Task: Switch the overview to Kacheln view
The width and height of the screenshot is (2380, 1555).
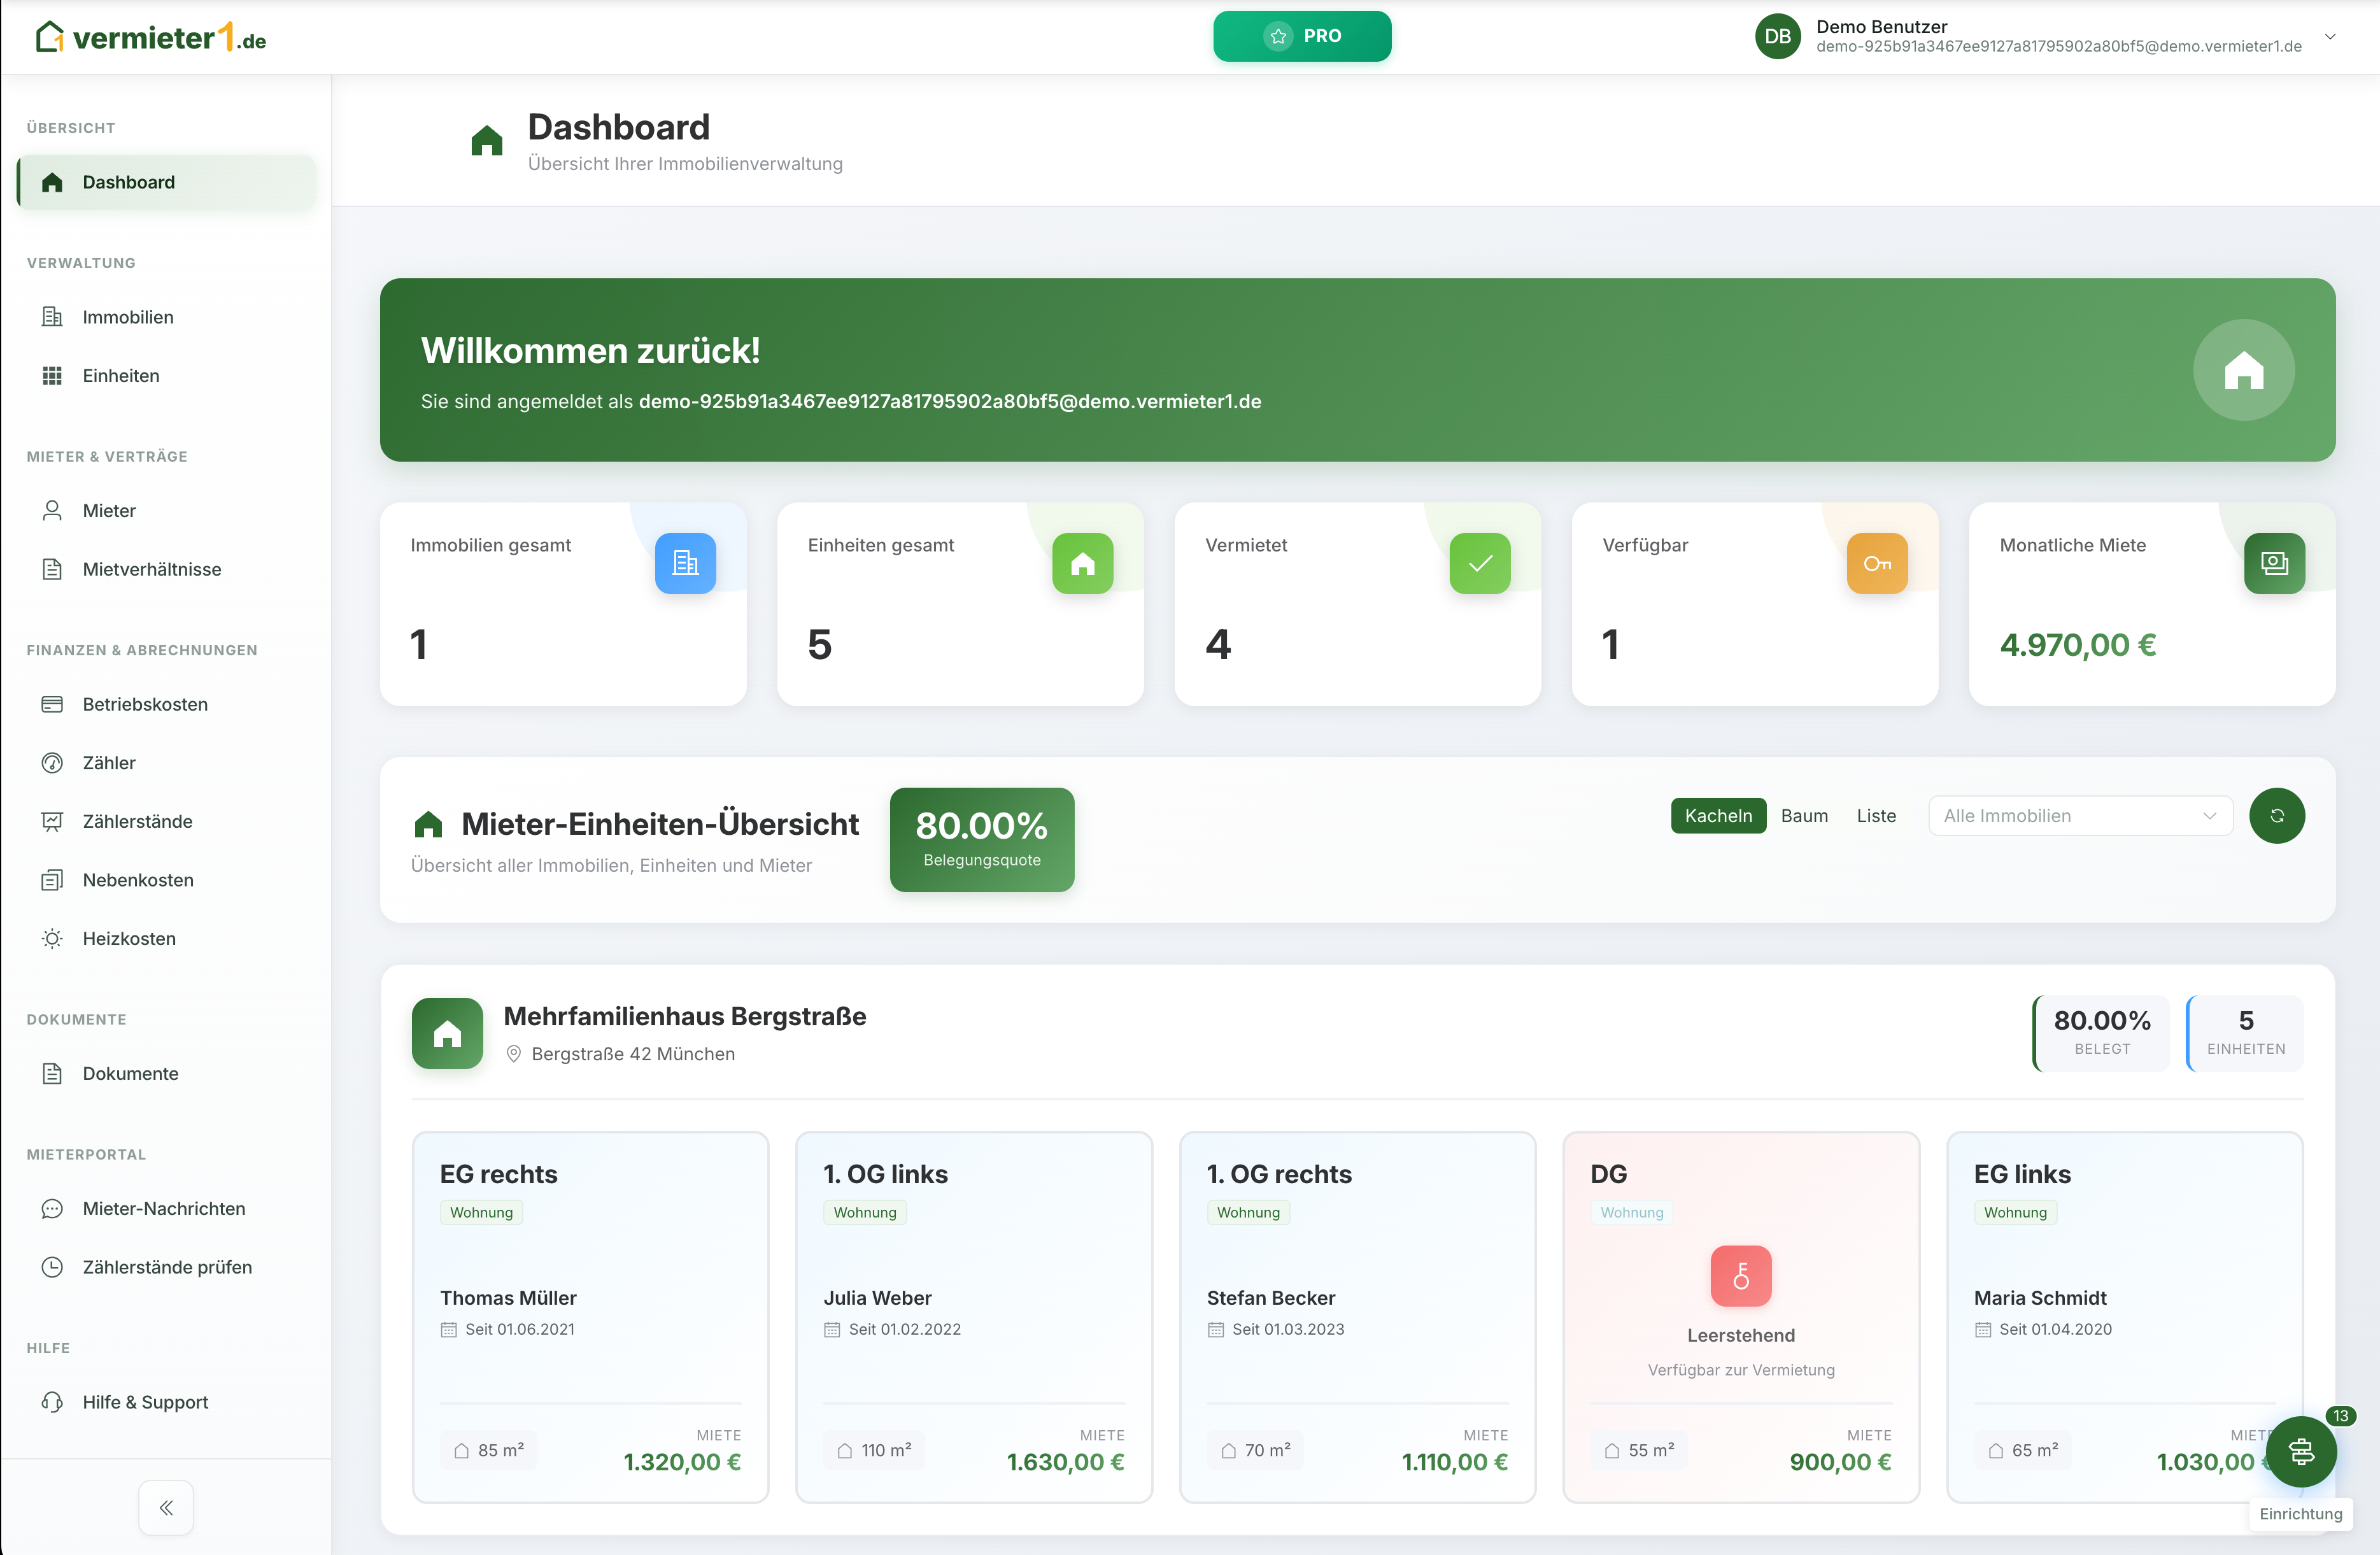Action: pyautogui.click(x=1718, y=815)
